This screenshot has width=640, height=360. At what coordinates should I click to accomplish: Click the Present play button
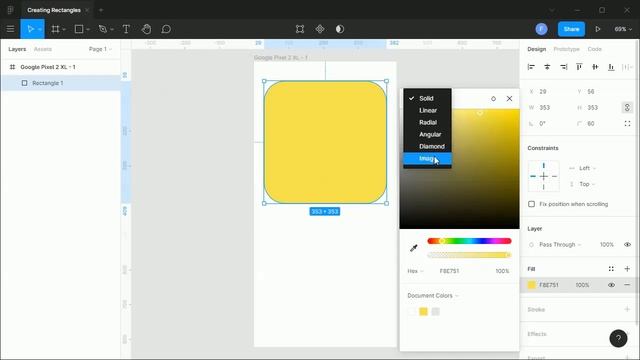pyautogui.click(x=598, y=29)
